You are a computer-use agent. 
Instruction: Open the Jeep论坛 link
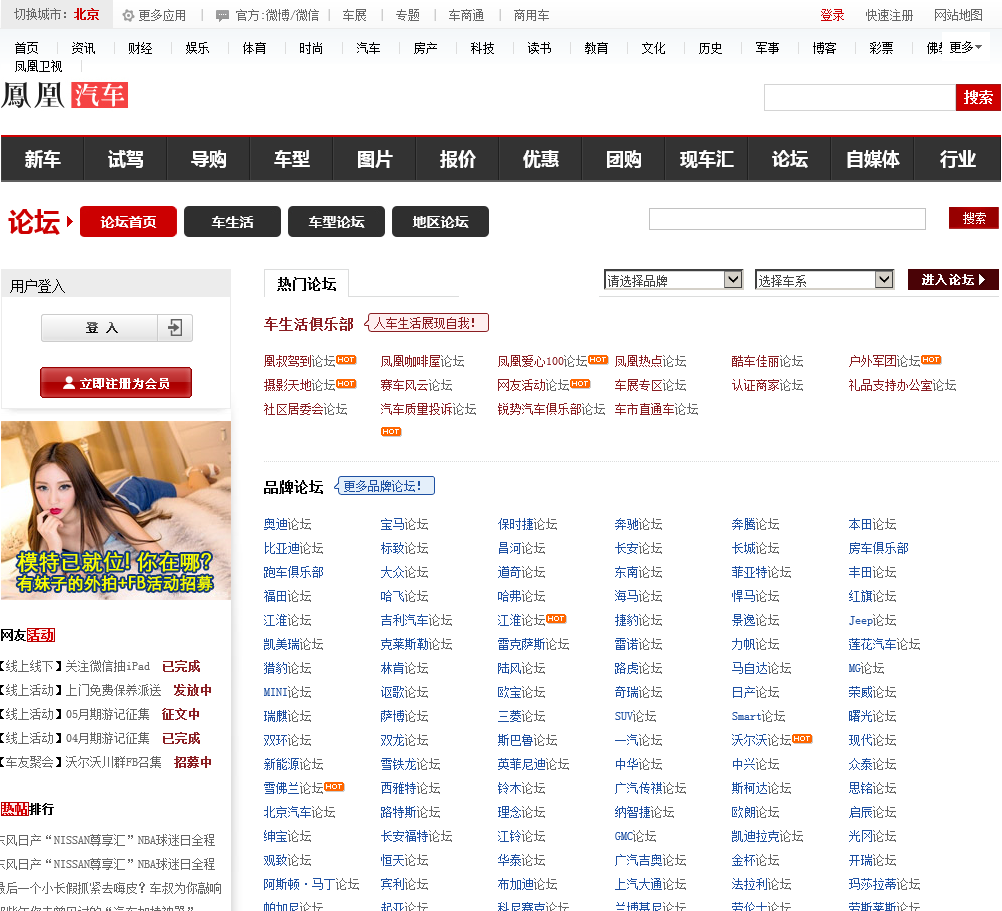click(x=872, y=620)
